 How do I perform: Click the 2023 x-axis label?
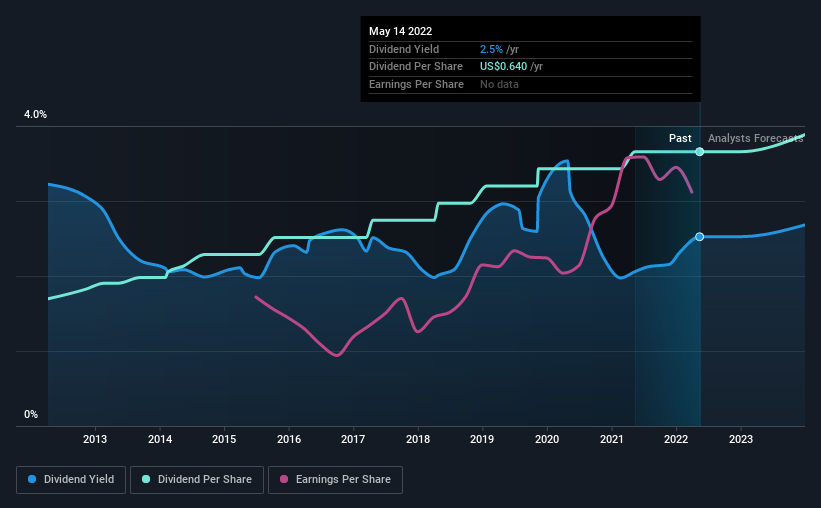[x=741, y=439]
